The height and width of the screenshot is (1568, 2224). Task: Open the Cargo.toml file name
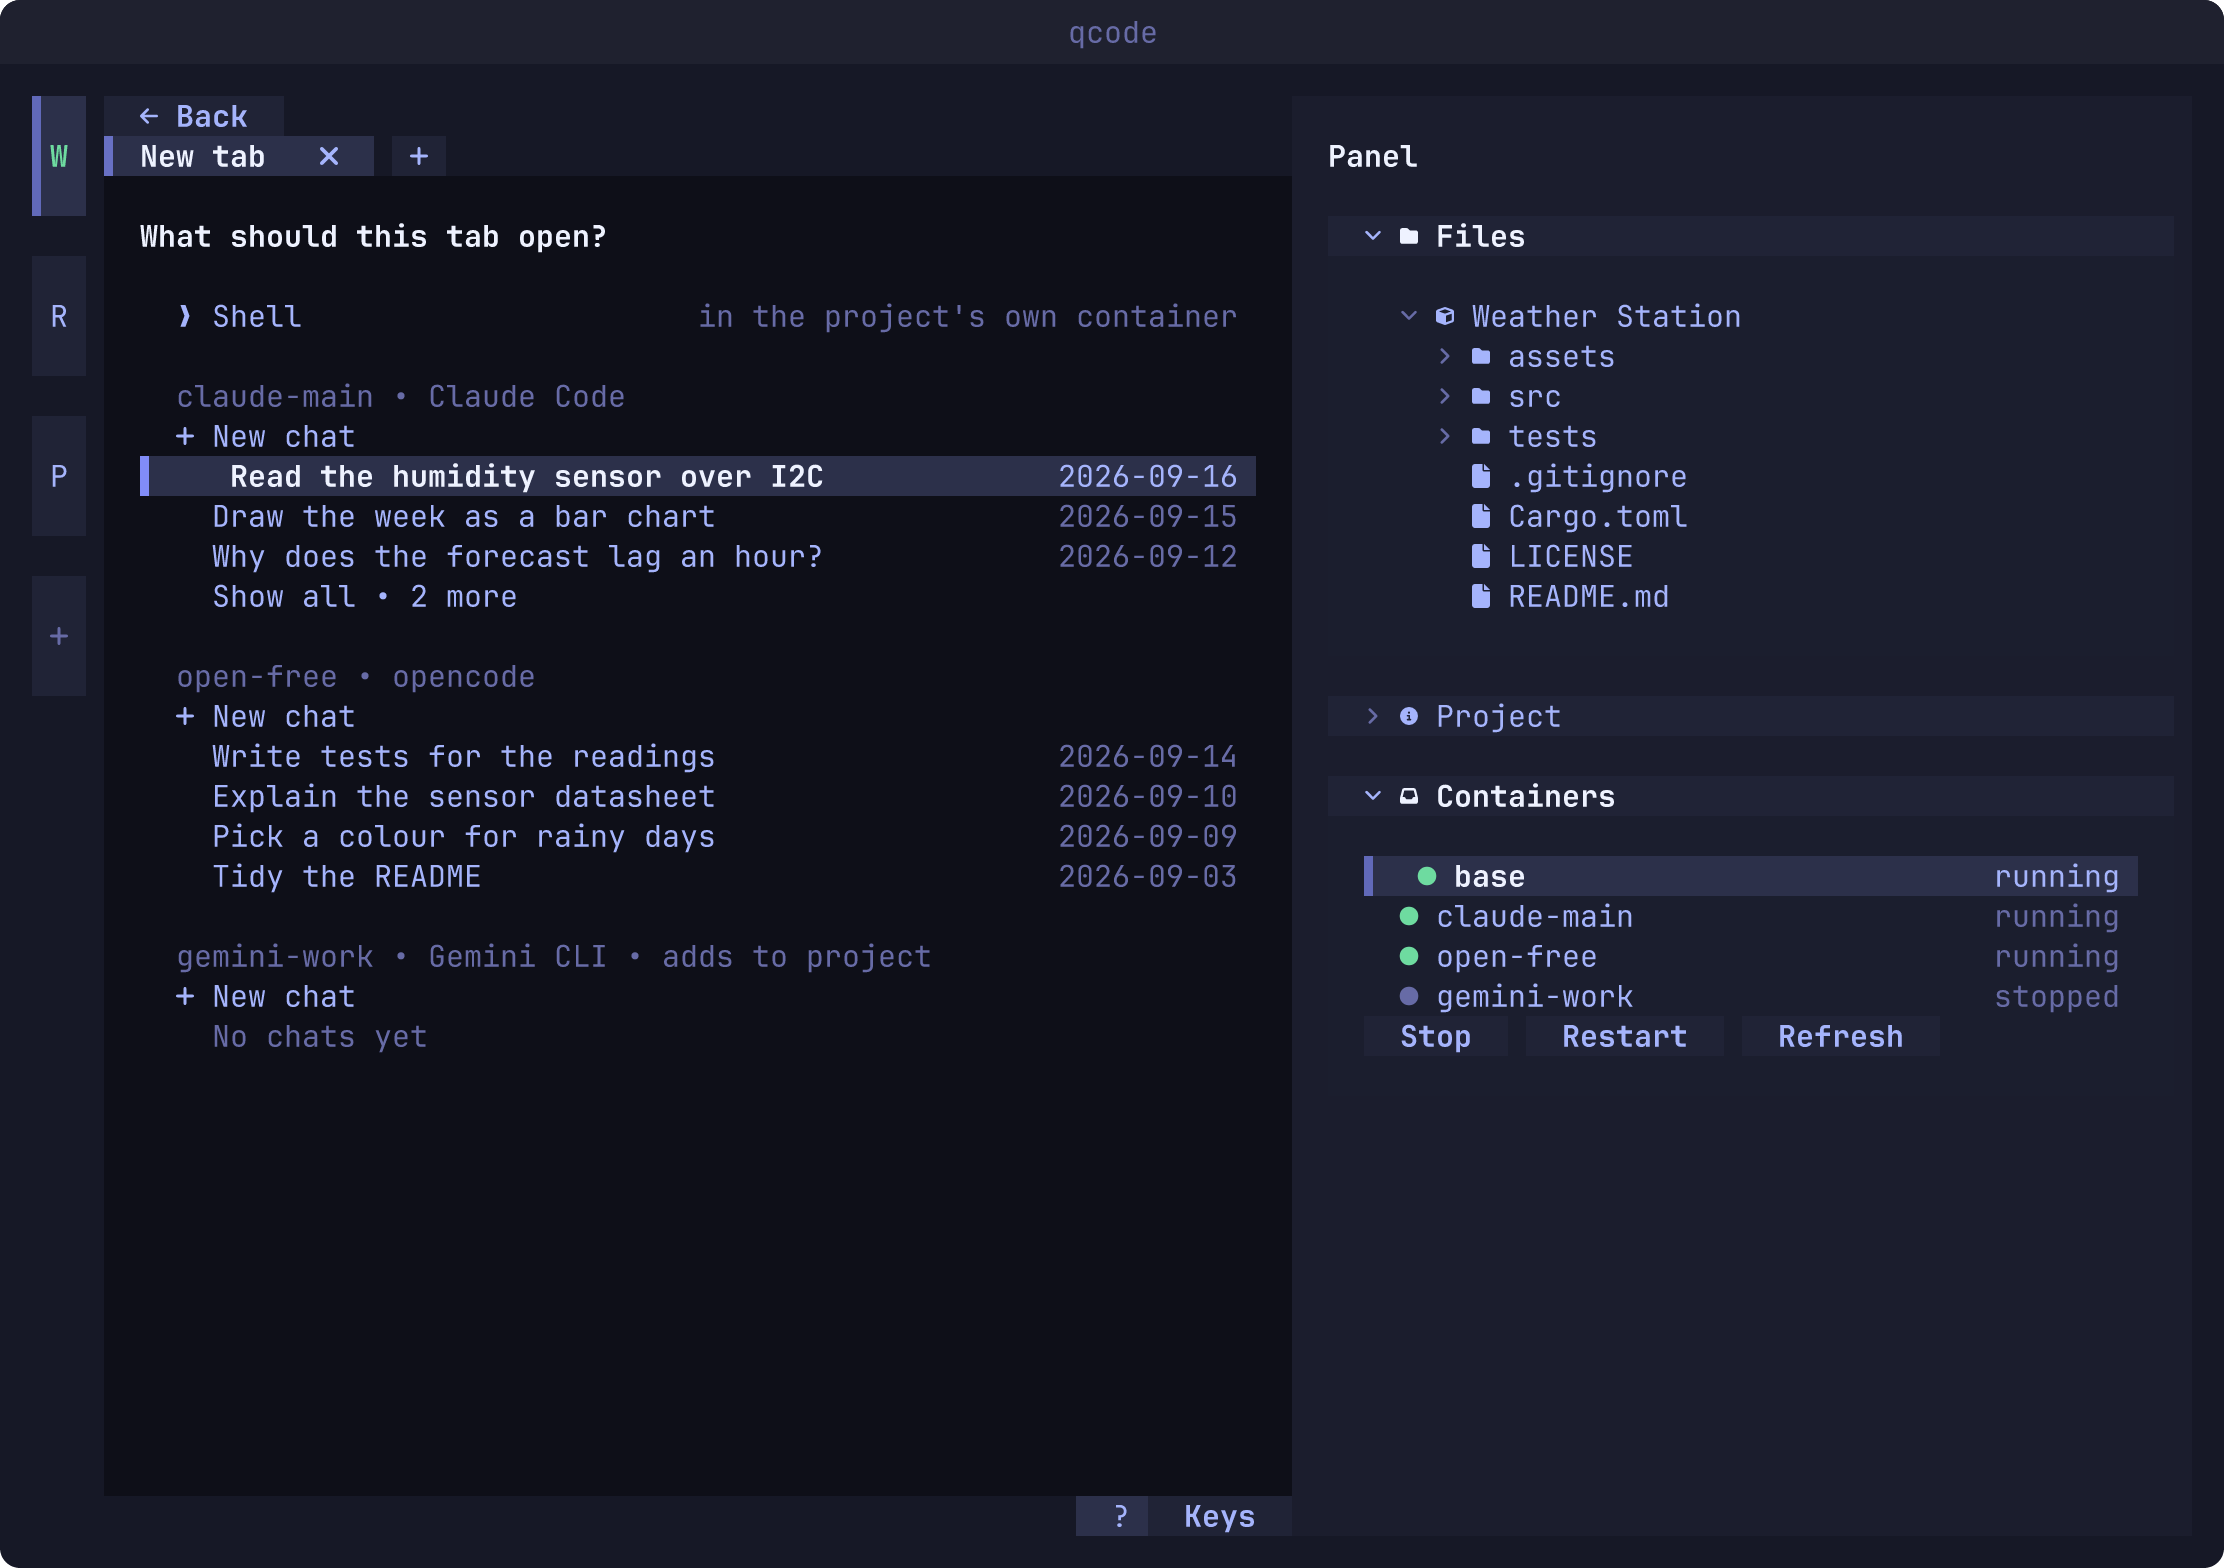(1598, 516)
